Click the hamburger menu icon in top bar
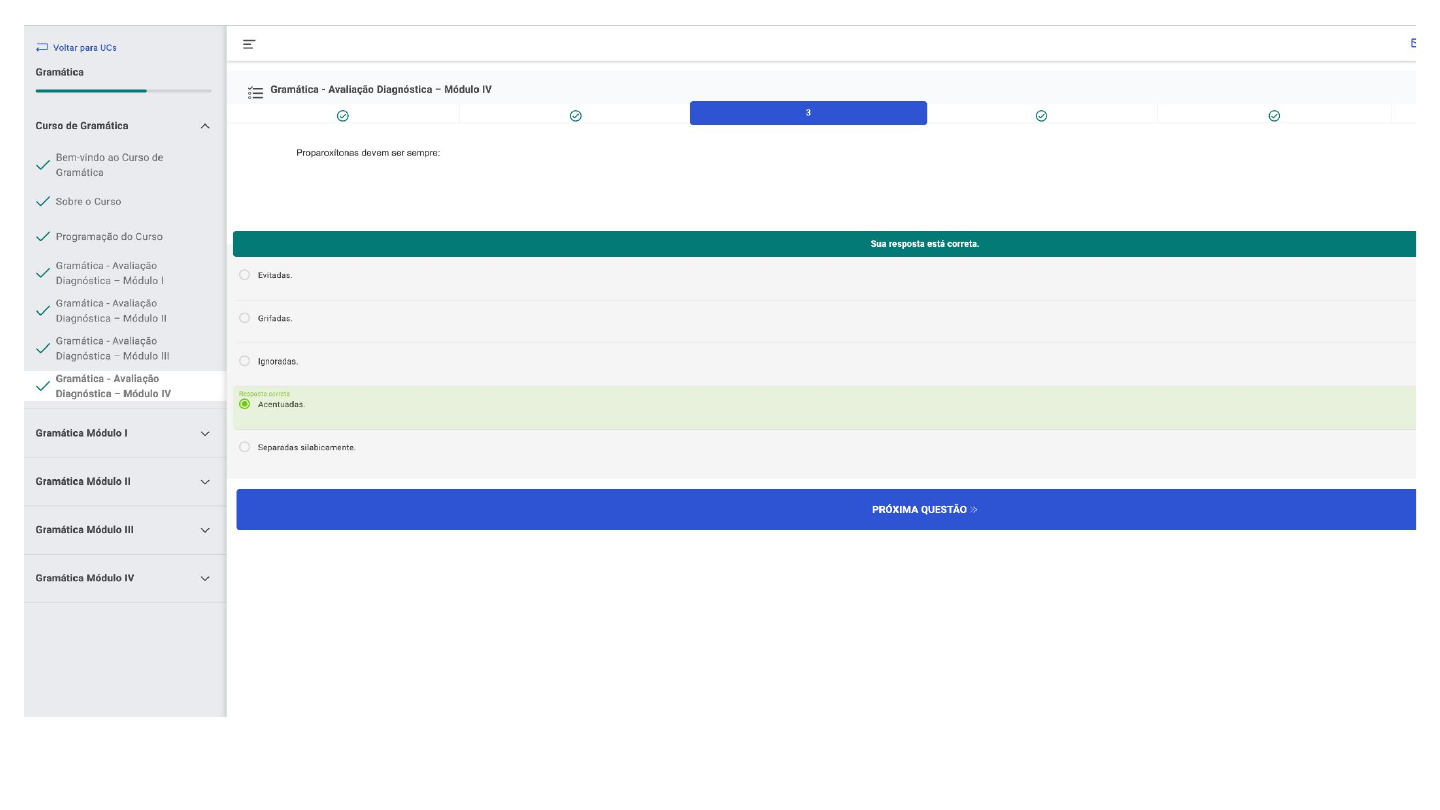Image resolution: width=1440 pixels, height=810 pixels. coord(249,44)
